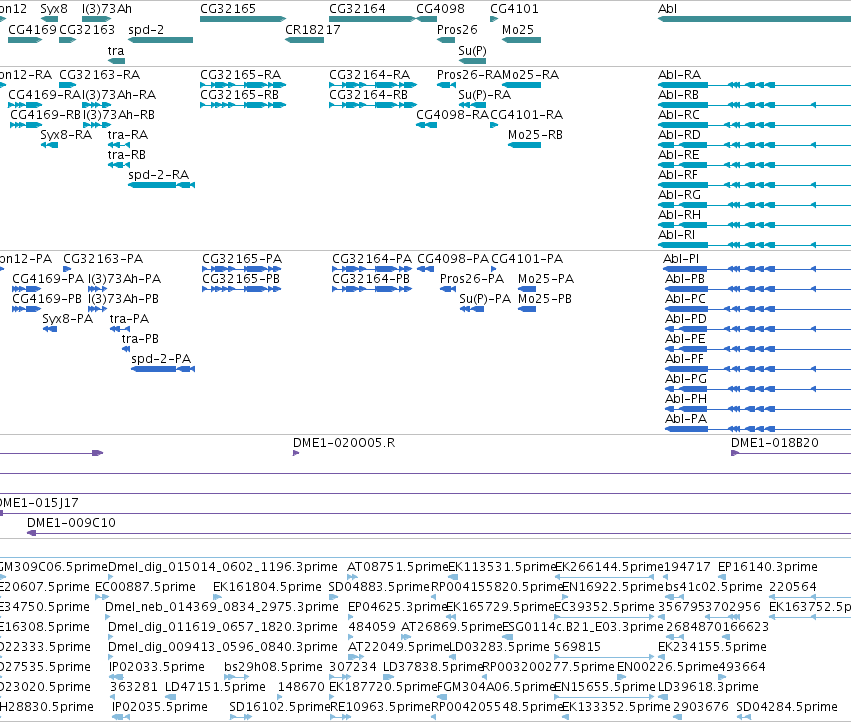
Task: Click the CG4101-RA transcript label
Action: [526, 115]
